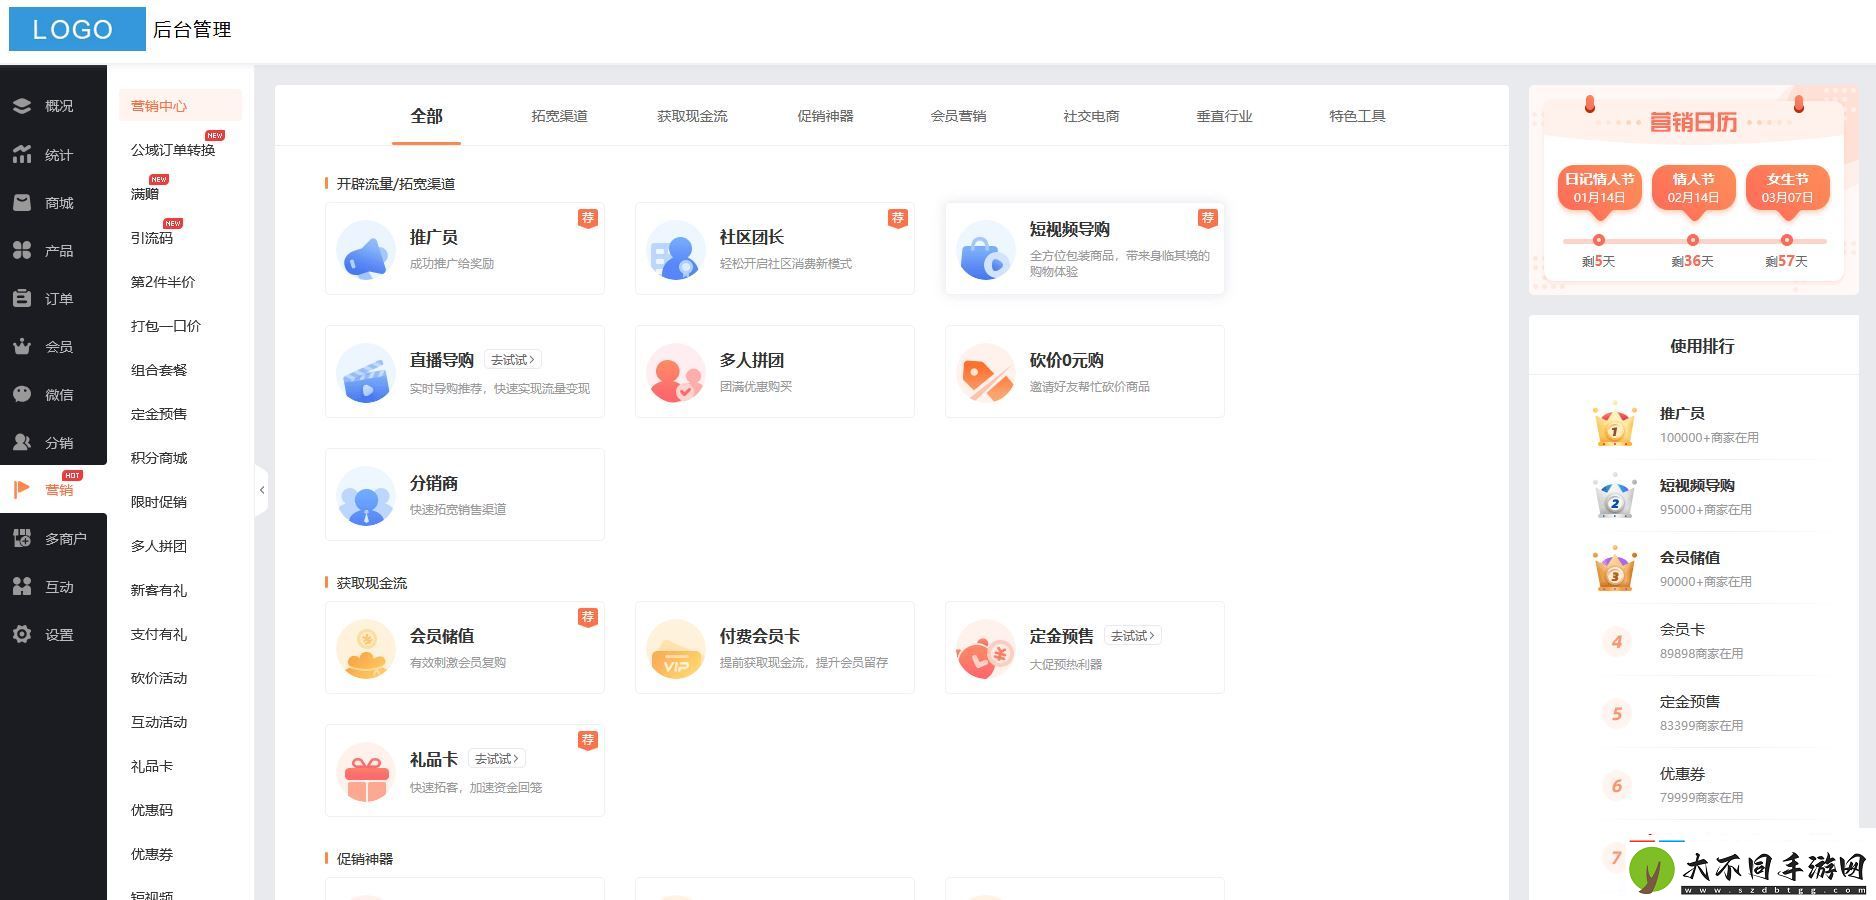This screenshot has width=1876, height=900.
Task: Select 满赠 in the submenu
Action: click(145, 194)
